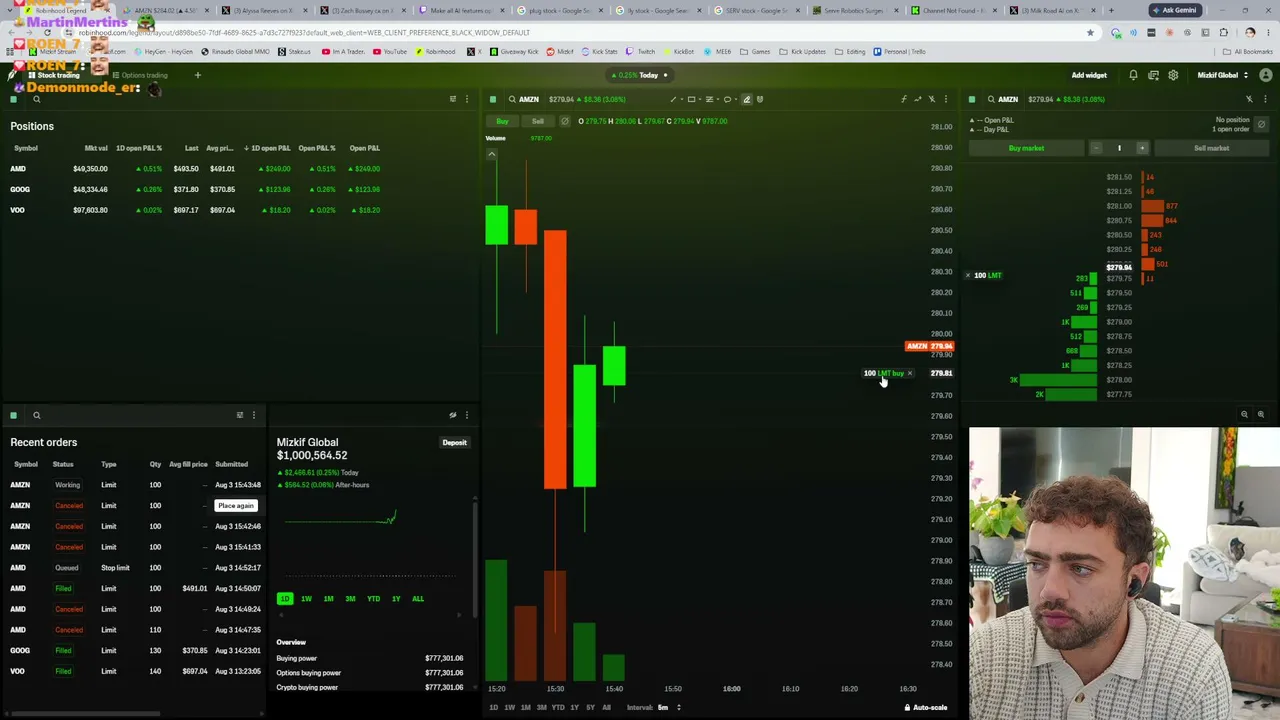
Task: Select the chart annotation bubble tool
Action: [727, 99]
